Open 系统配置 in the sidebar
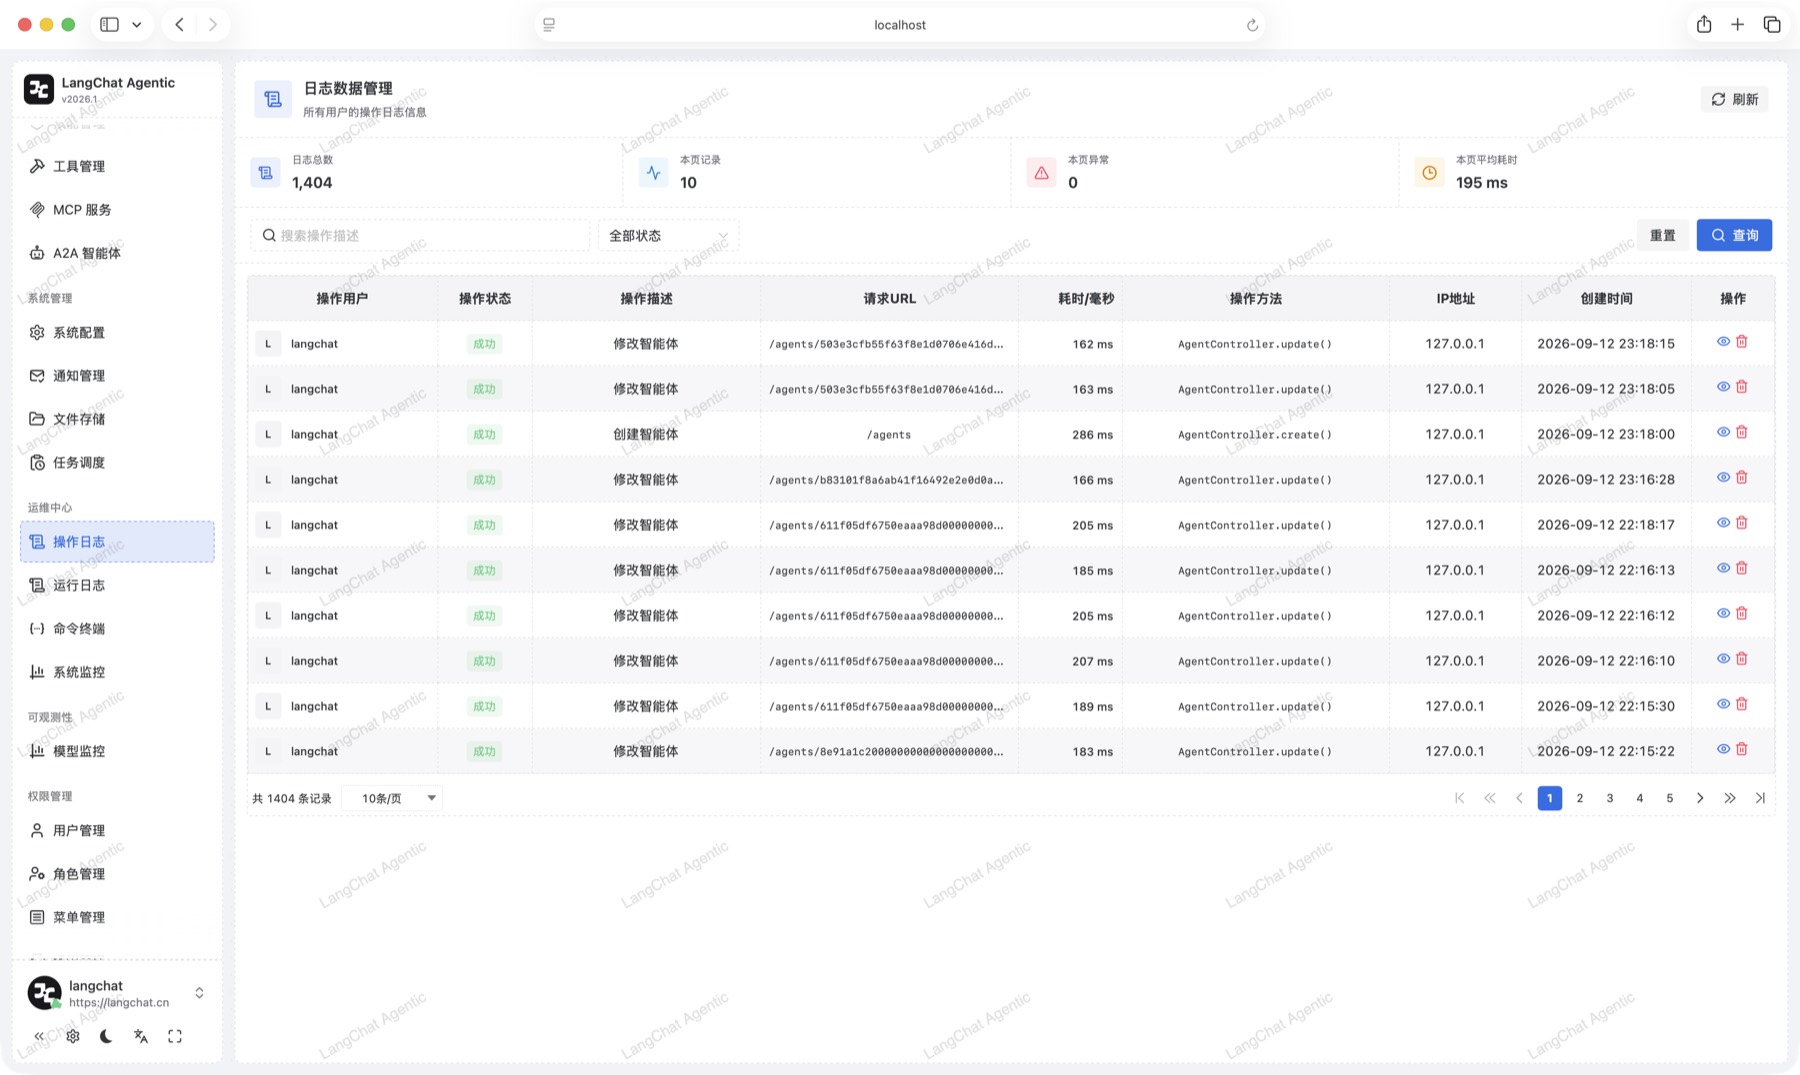The height and width of the screenshot is (1075, 1800). [x=117, y=332]
